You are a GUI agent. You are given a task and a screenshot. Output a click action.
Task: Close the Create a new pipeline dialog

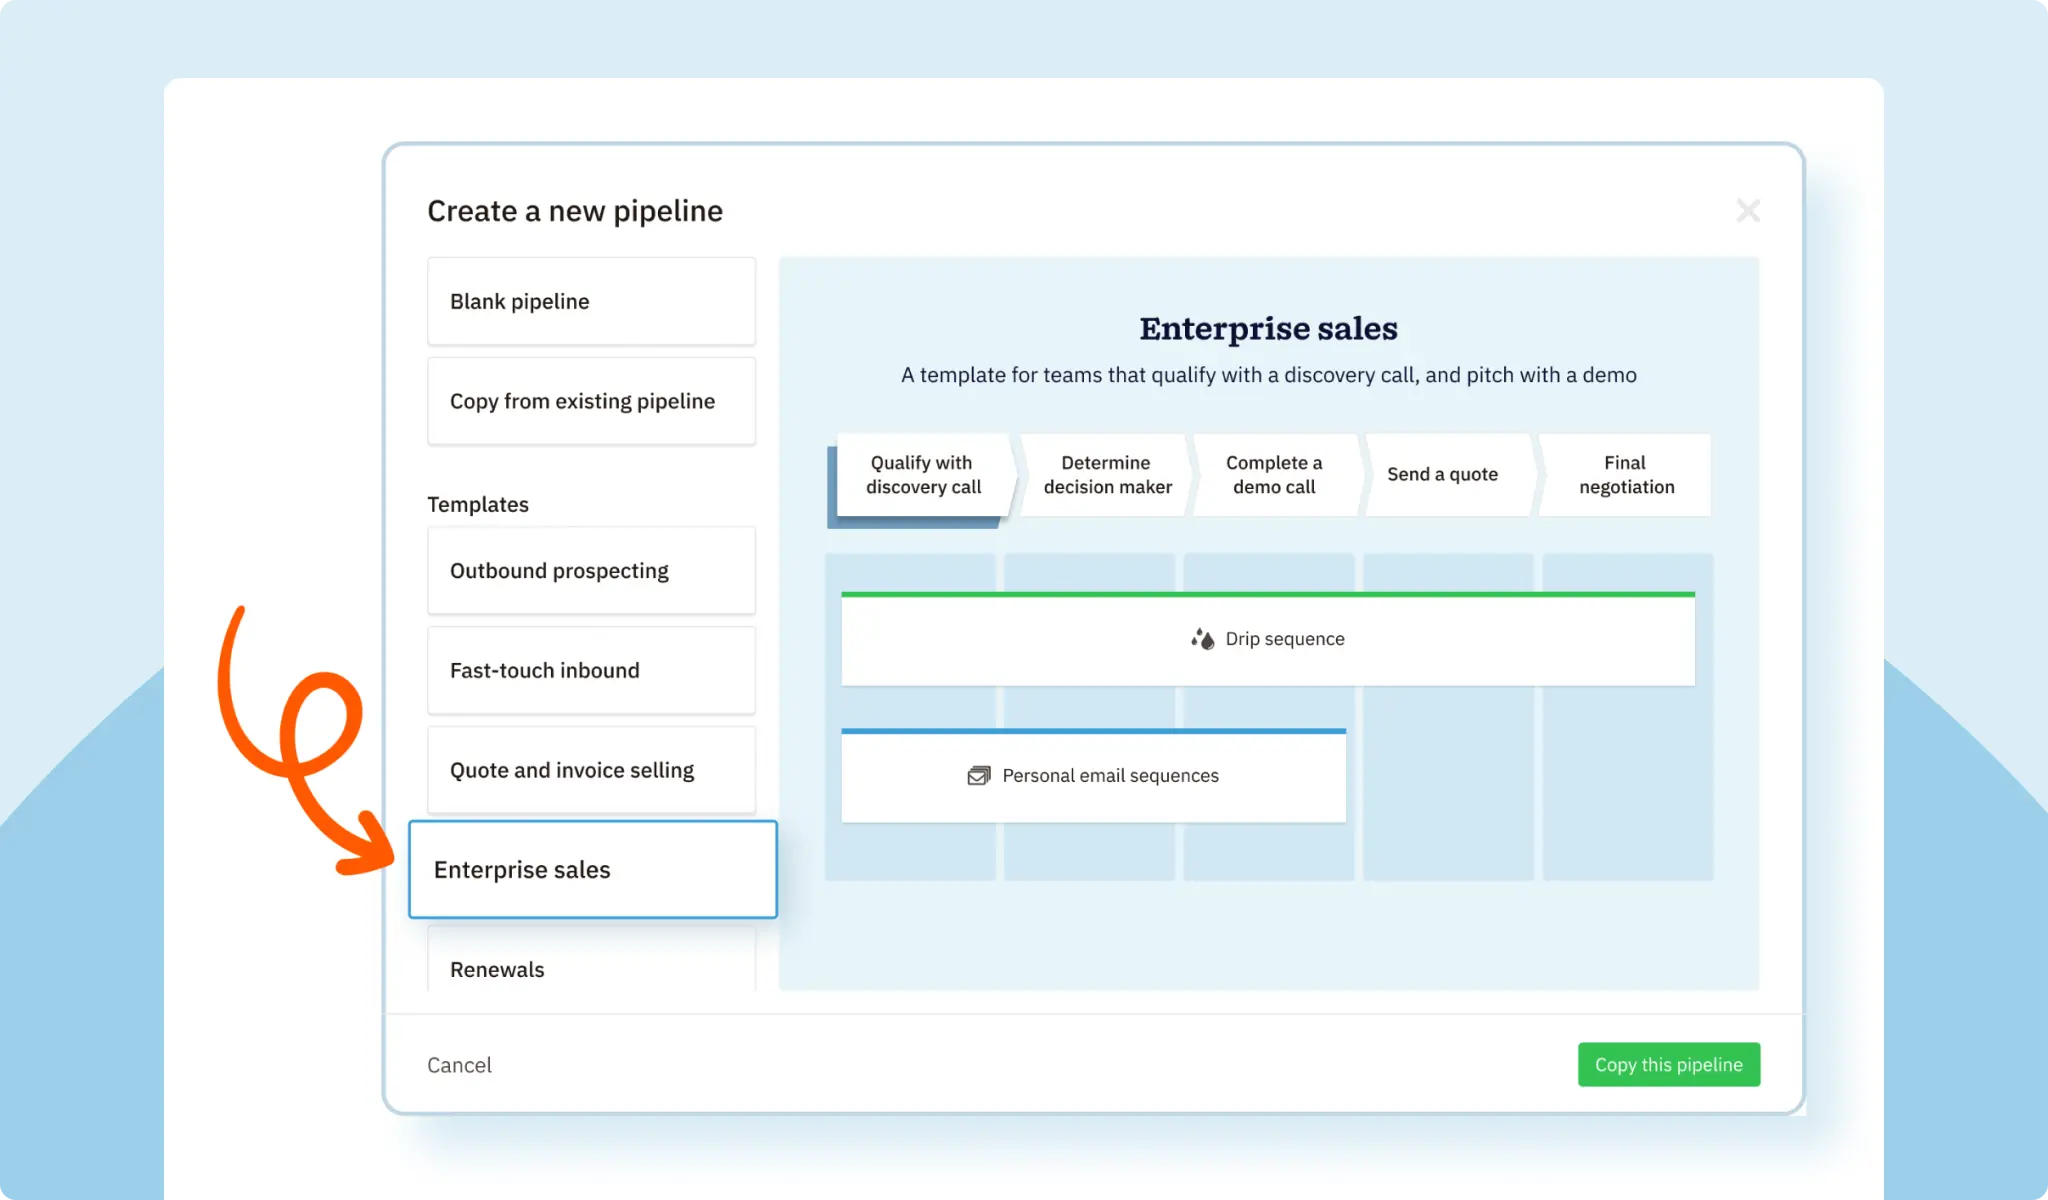coord(1748,210)
